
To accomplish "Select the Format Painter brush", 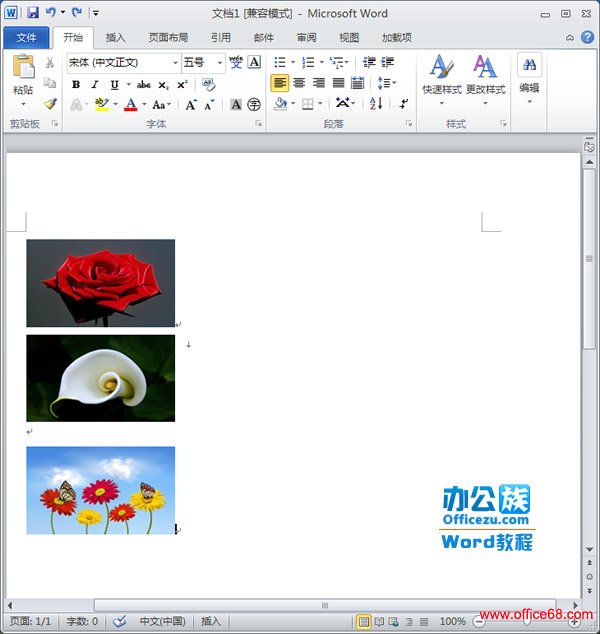I will point(50,104).
